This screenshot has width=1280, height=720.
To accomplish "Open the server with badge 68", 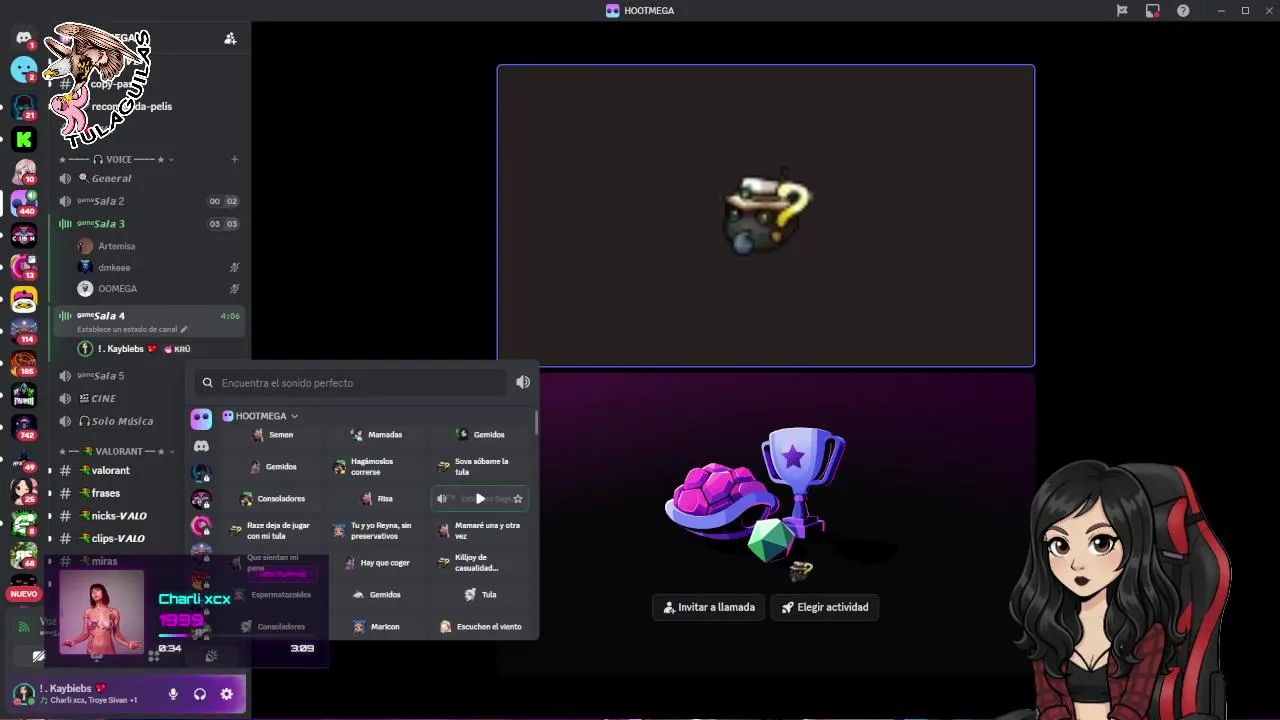I will [x=24, y=555].
